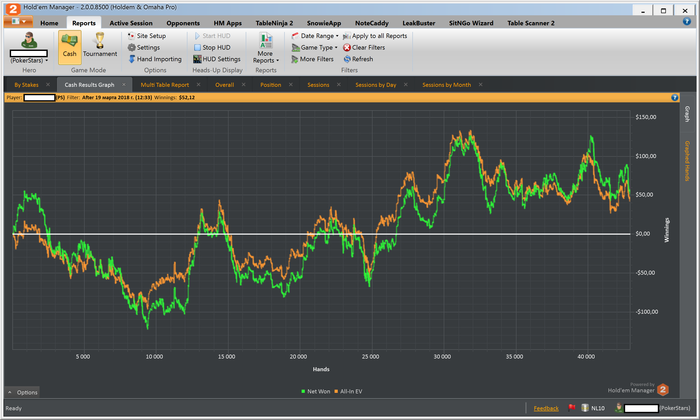Open the Settings option in ribbon

147,47
